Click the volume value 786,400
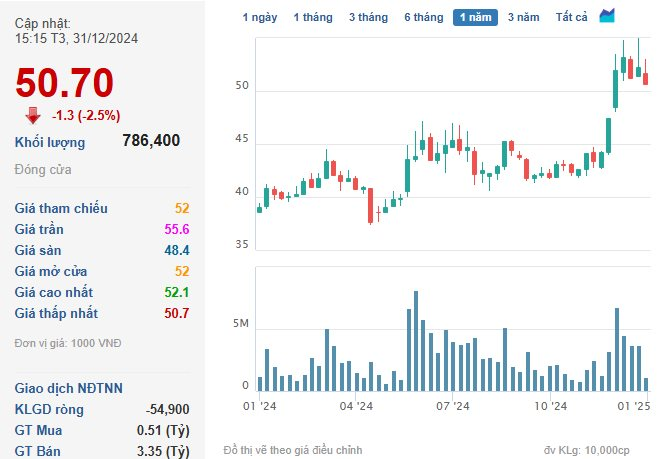 pos(151,140)
